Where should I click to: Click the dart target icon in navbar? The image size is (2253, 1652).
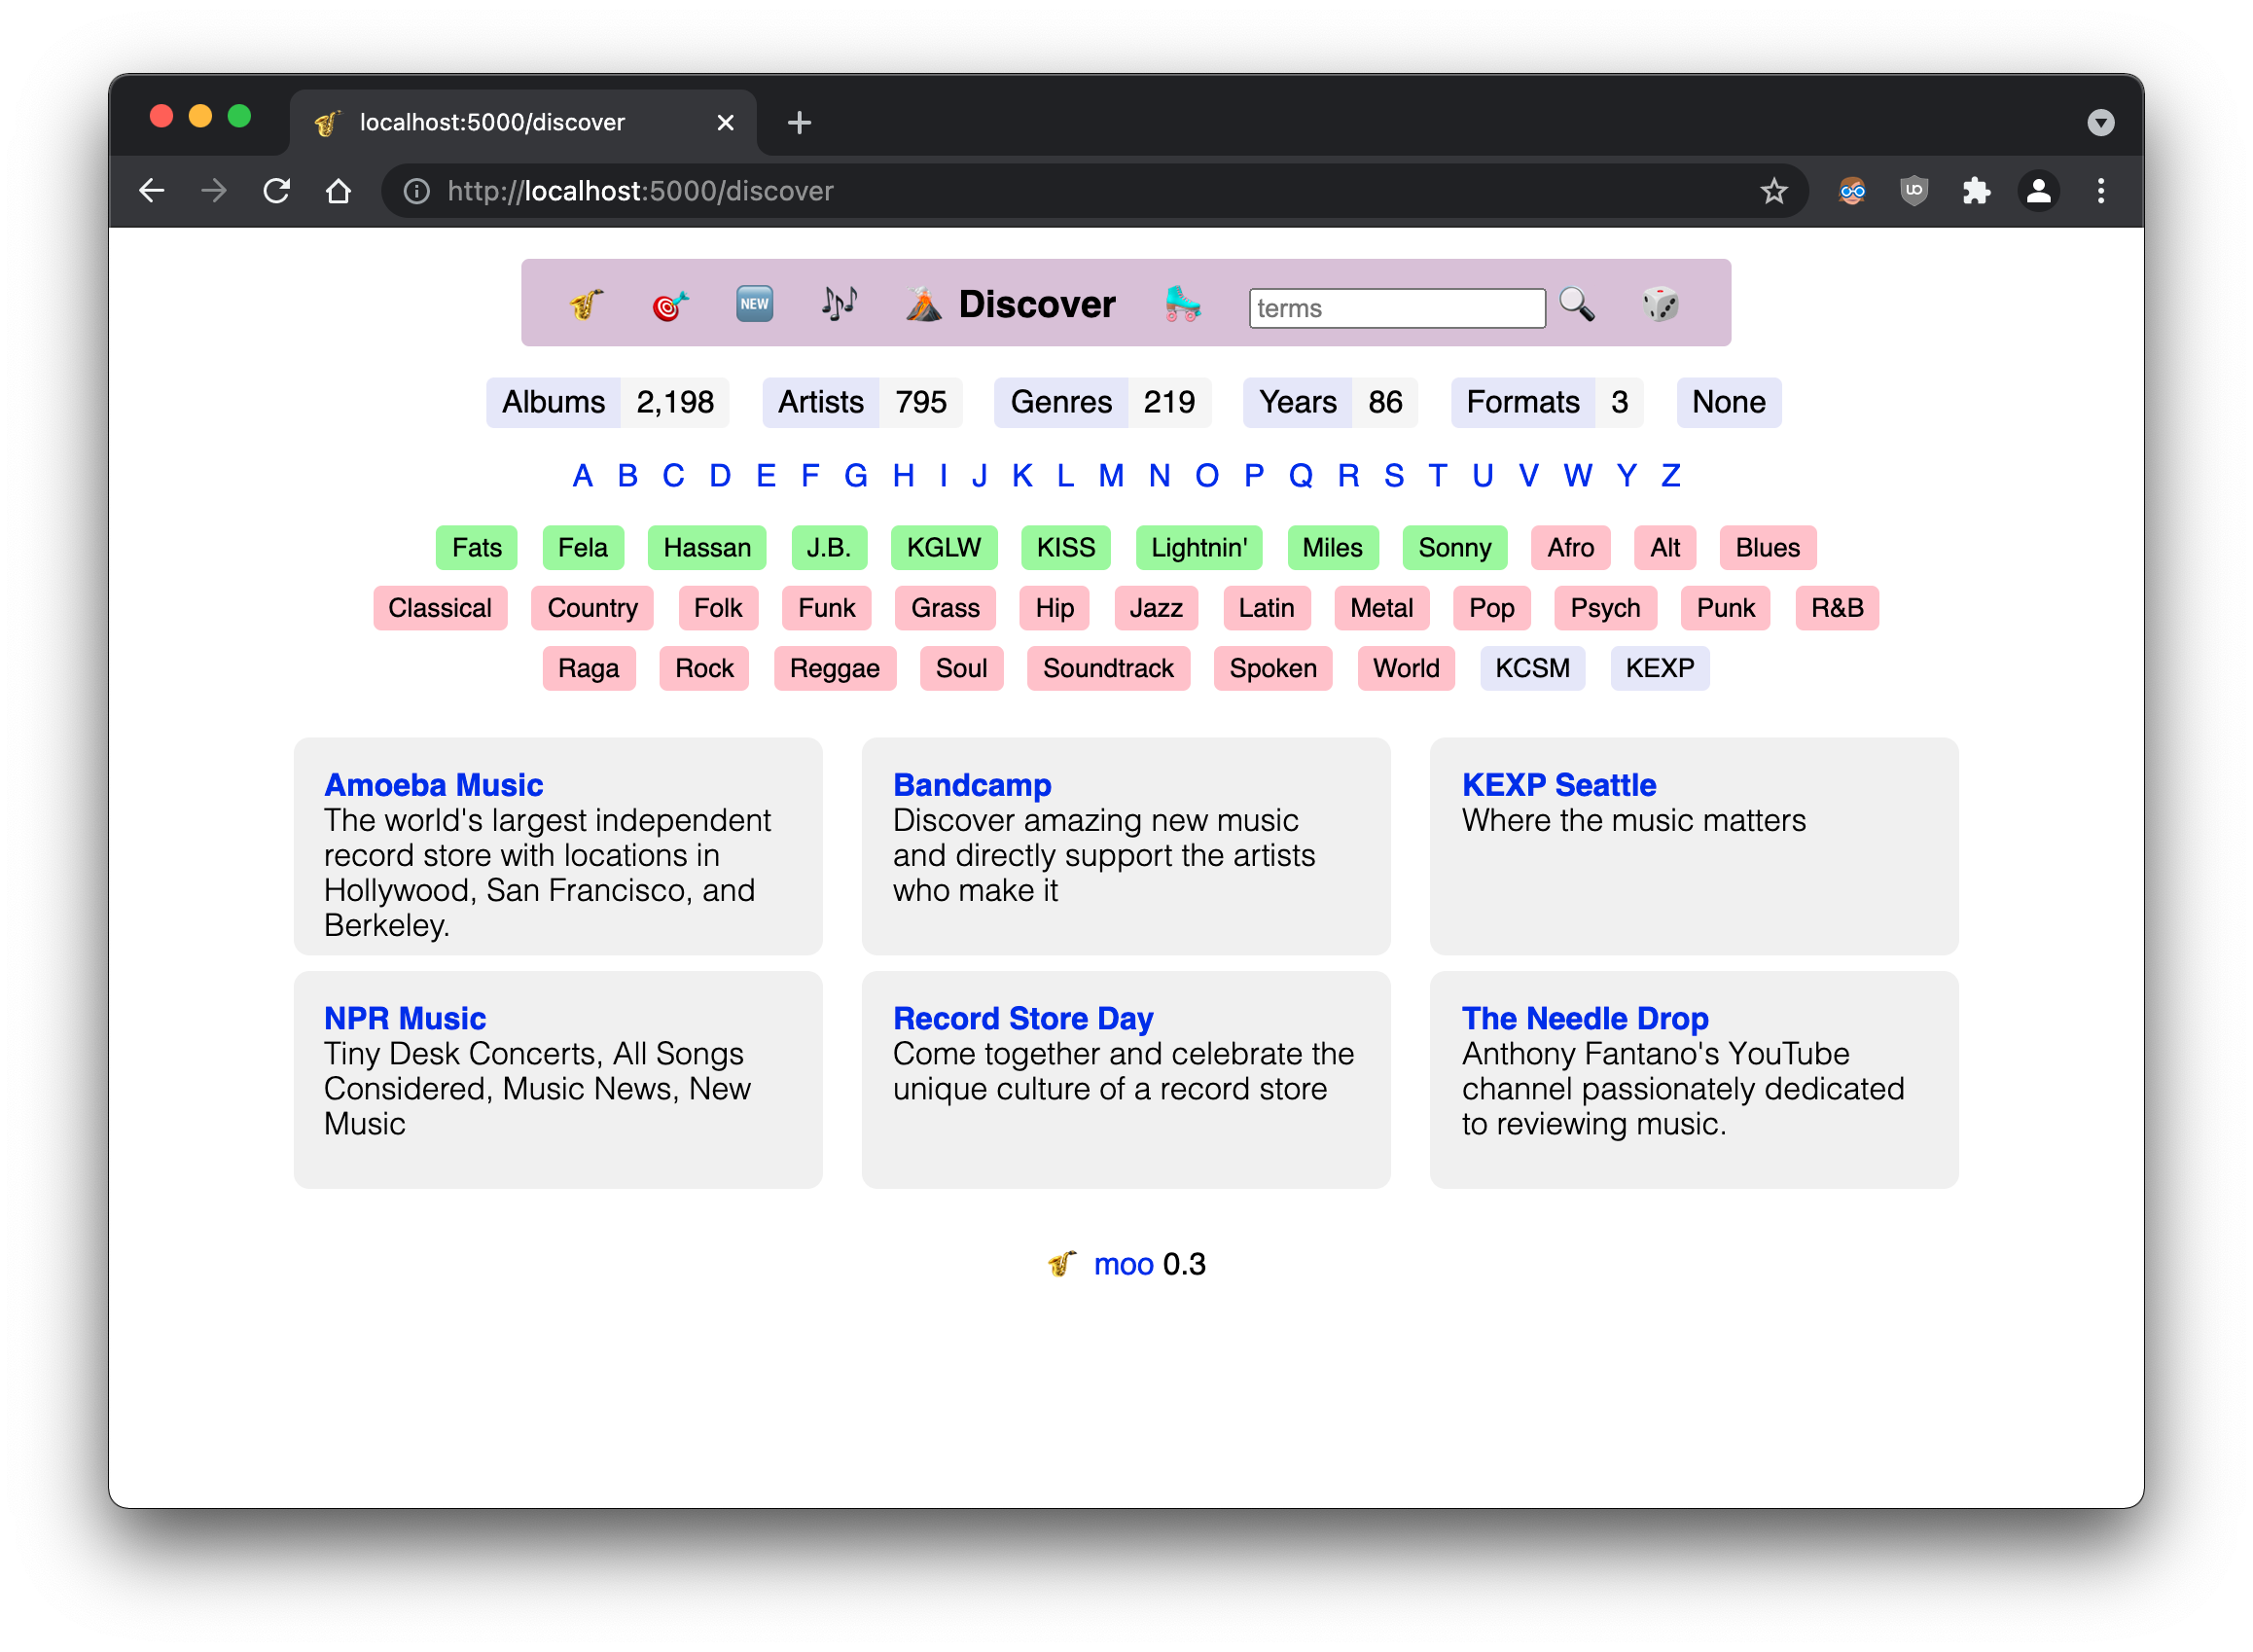tap(670, 304)
